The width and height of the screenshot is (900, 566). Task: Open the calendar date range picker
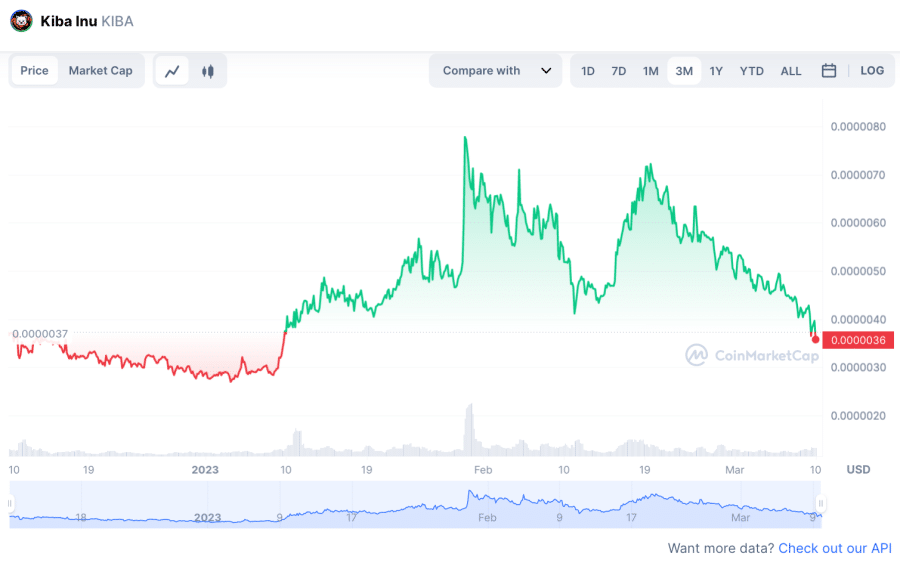tap(828, 71)
